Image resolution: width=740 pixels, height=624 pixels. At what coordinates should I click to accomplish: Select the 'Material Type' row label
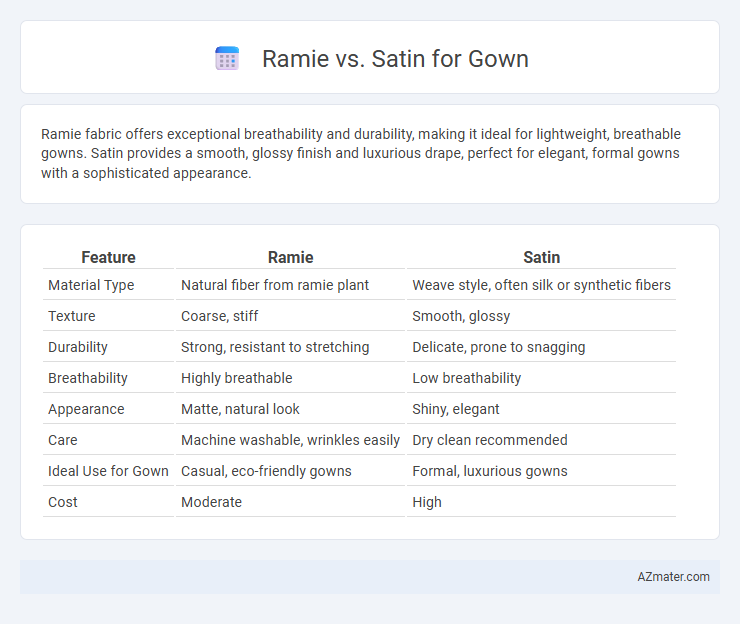click(x=91, y=285)
